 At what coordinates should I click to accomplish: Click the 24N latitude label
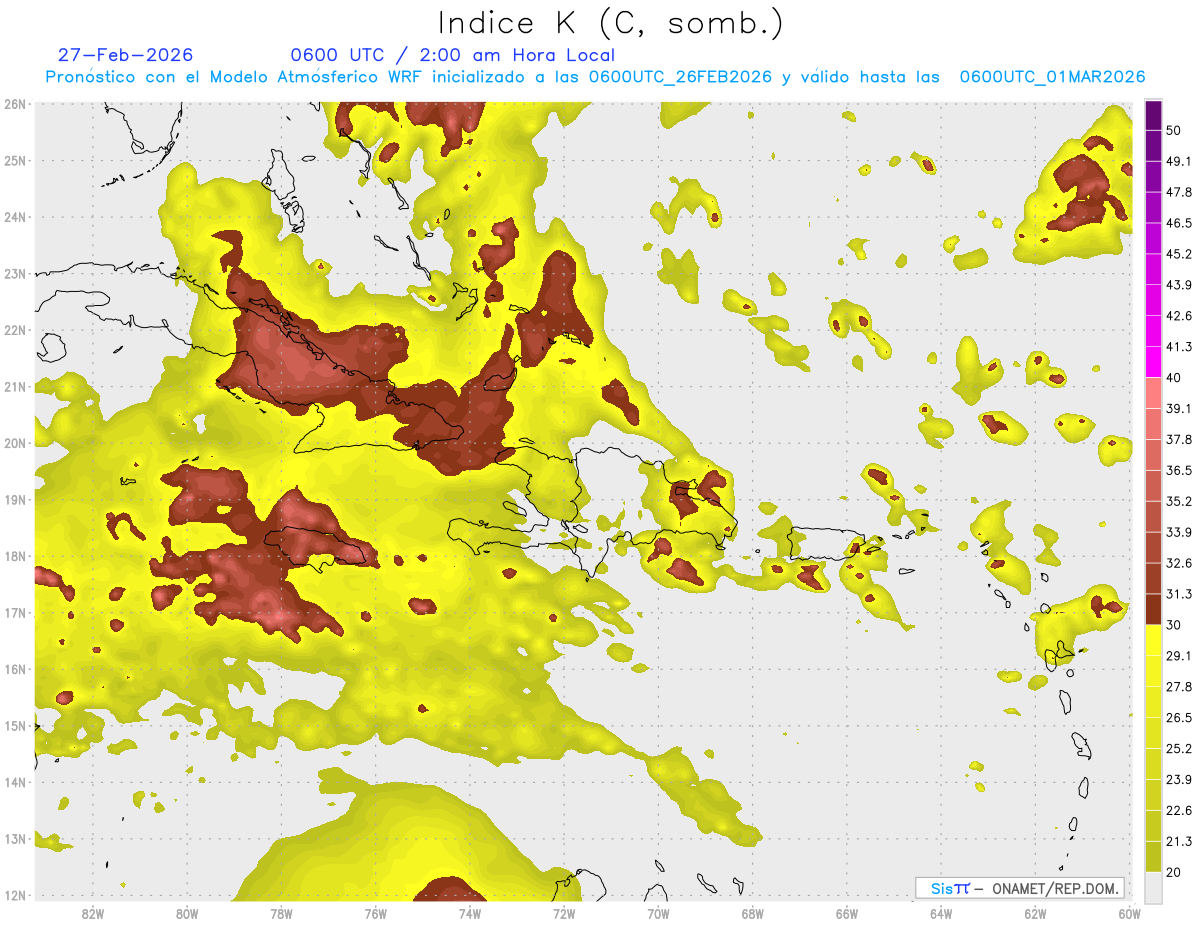(x=14, y=217)
